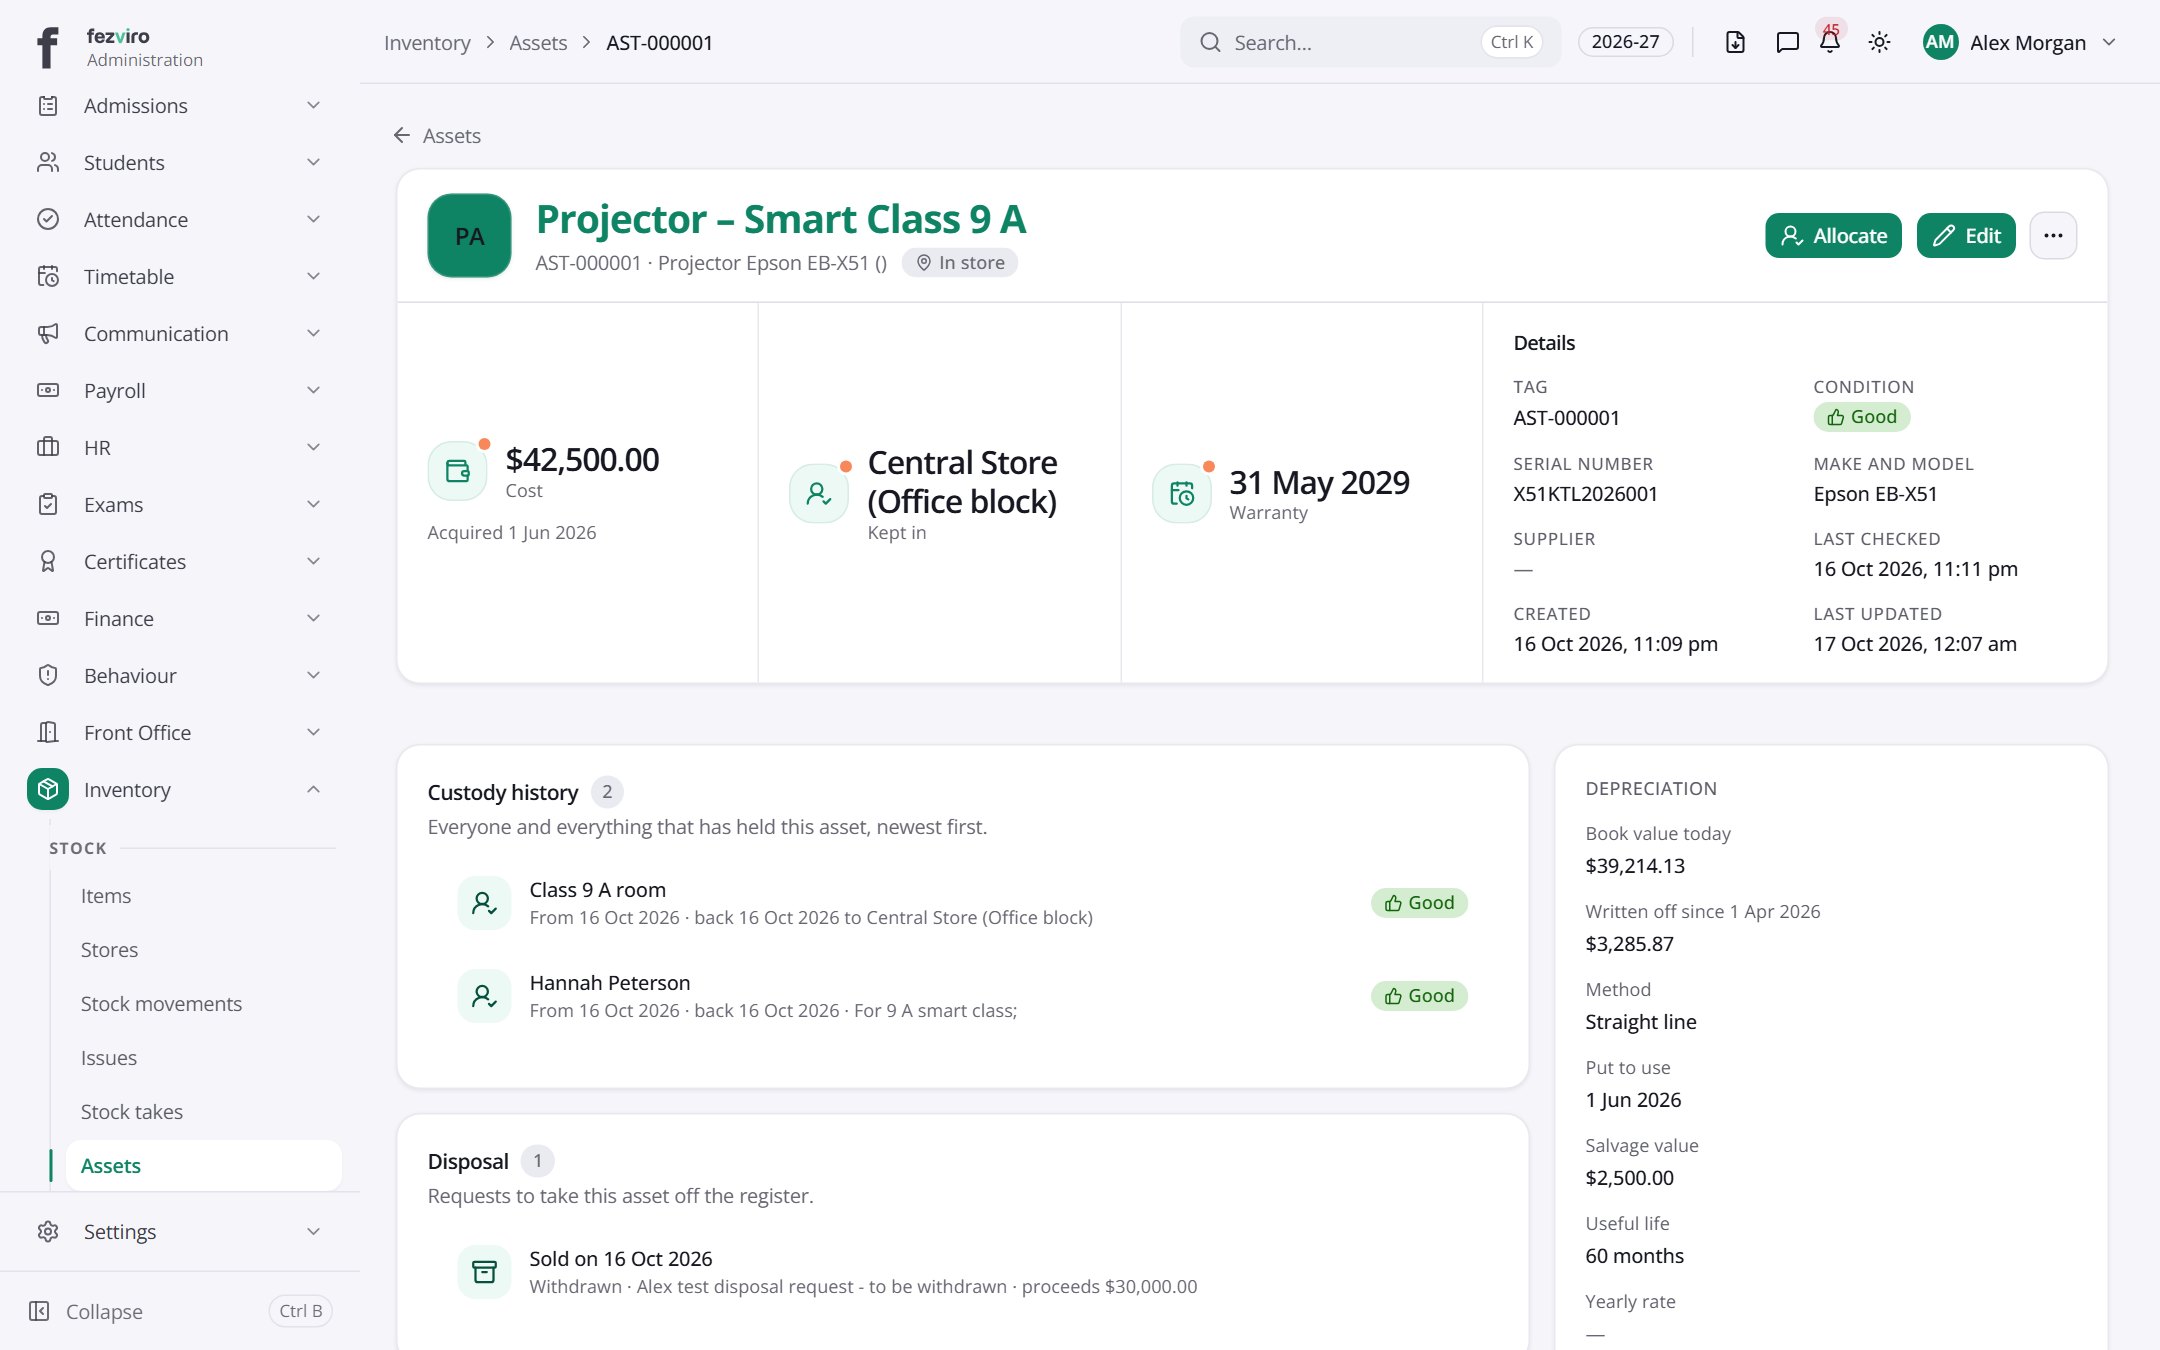Click the back arrow to Assets

[x=402, y=135]
